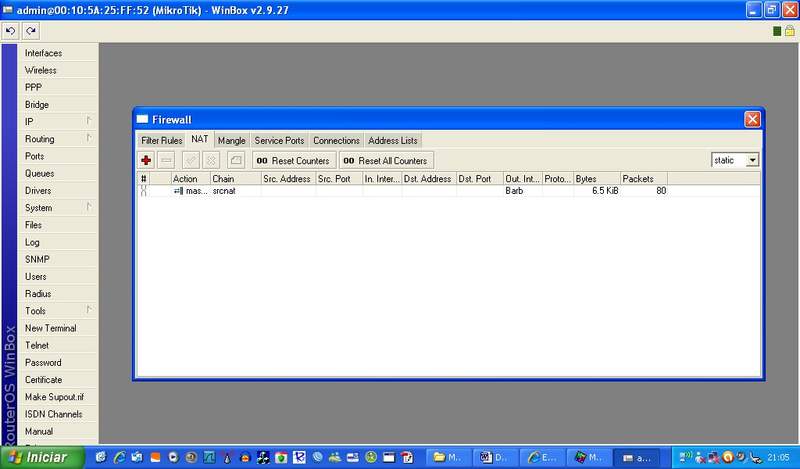
Task: Expand the IP submenu
Action: [x=58, y=121]
